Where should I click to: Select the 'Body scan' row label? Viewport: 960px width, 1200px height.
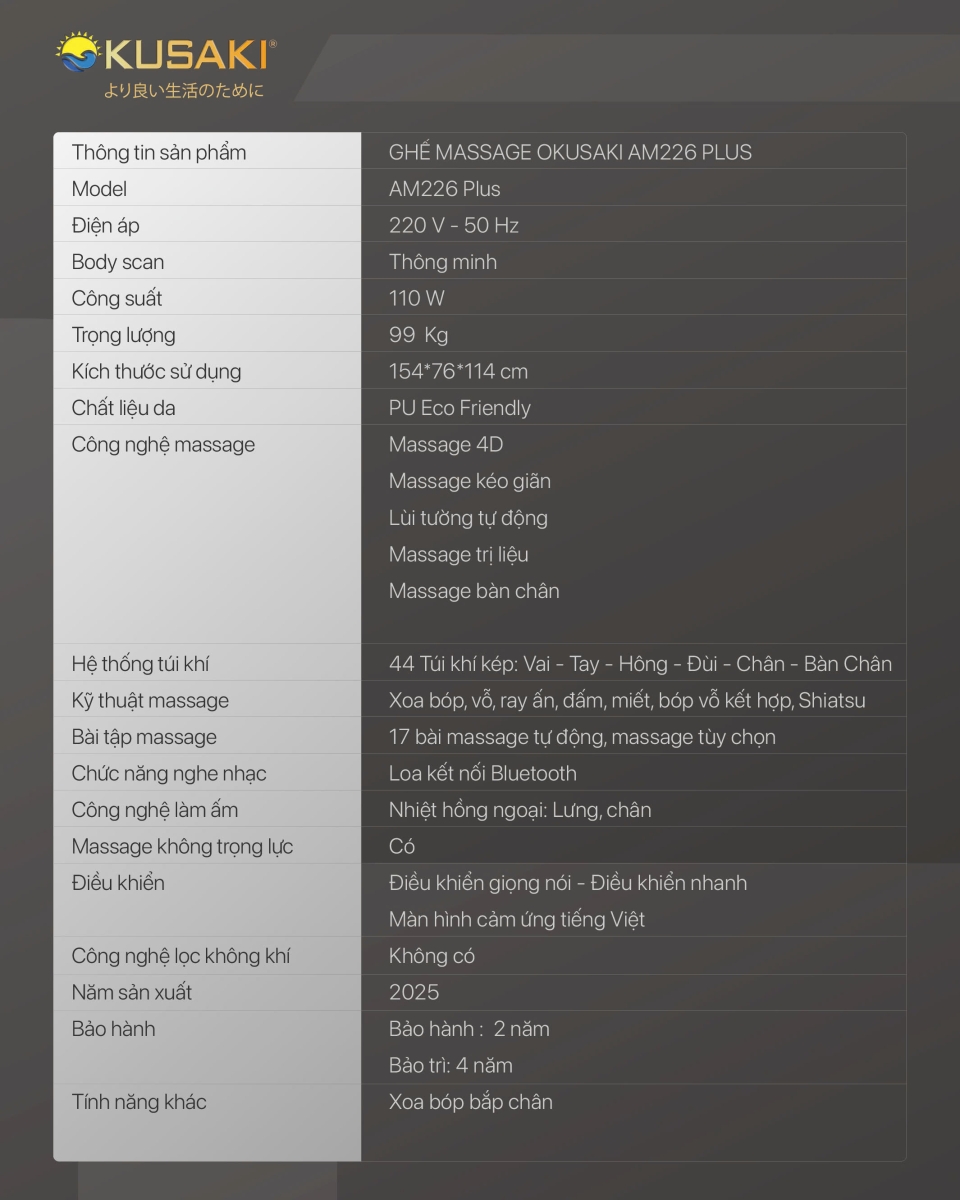(x=118, y=262)
